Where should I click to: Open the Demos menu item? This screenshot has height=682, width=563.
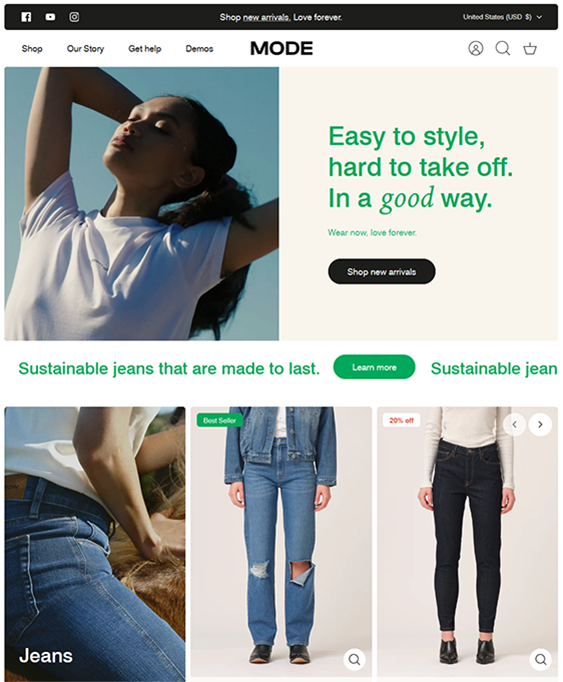coord(199,49)
